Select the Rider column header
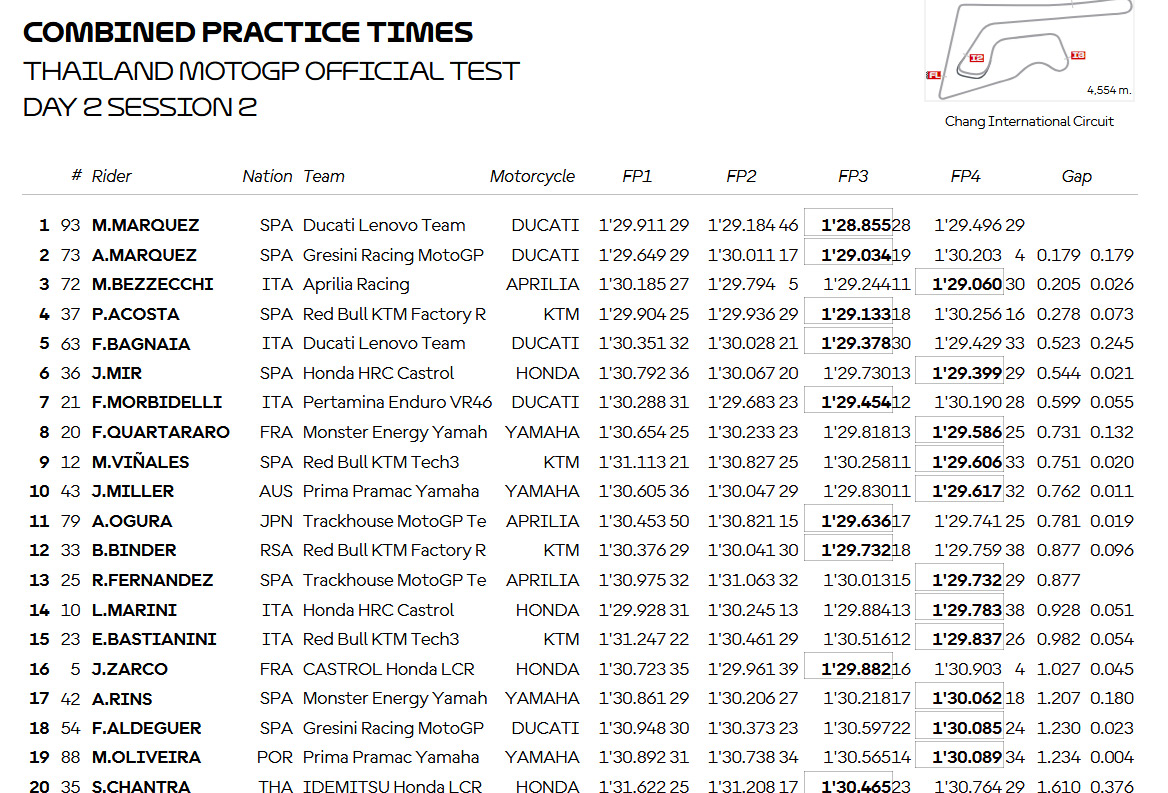The width and height of the screenshot is (1168, 793). pos(111,176)
